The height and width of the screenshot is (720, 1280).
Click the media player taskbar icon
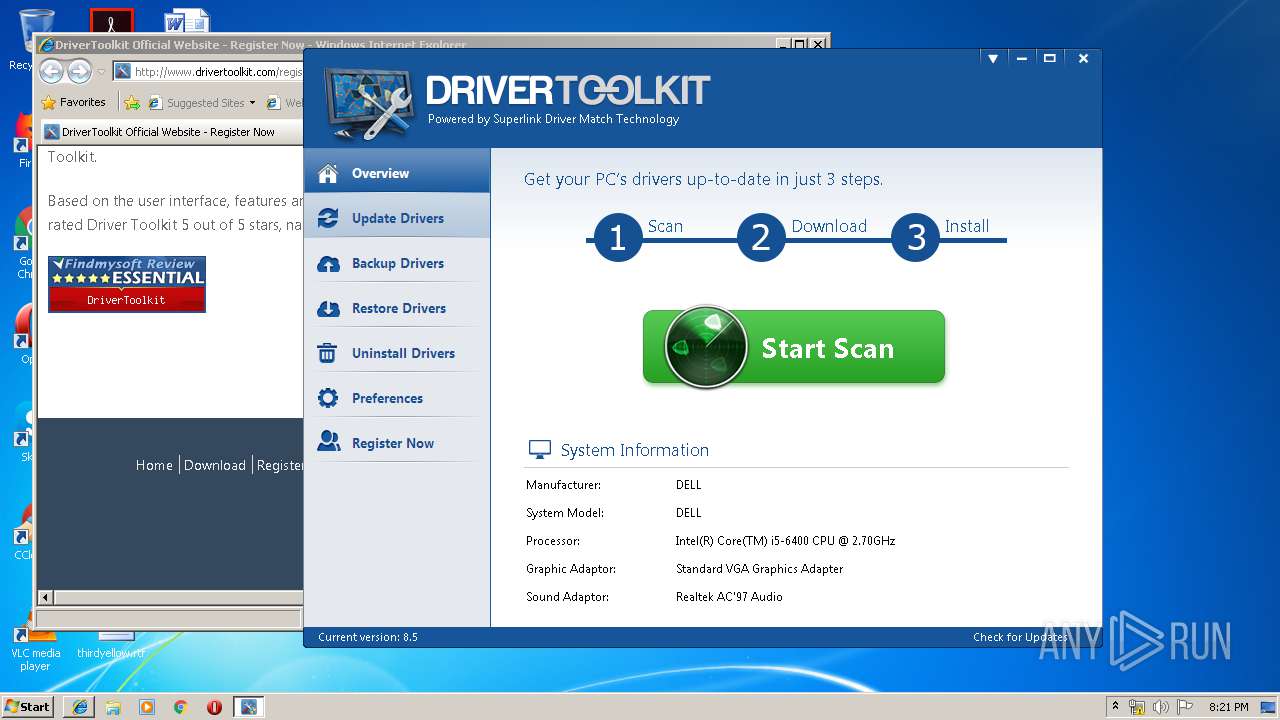click(147, 707)
